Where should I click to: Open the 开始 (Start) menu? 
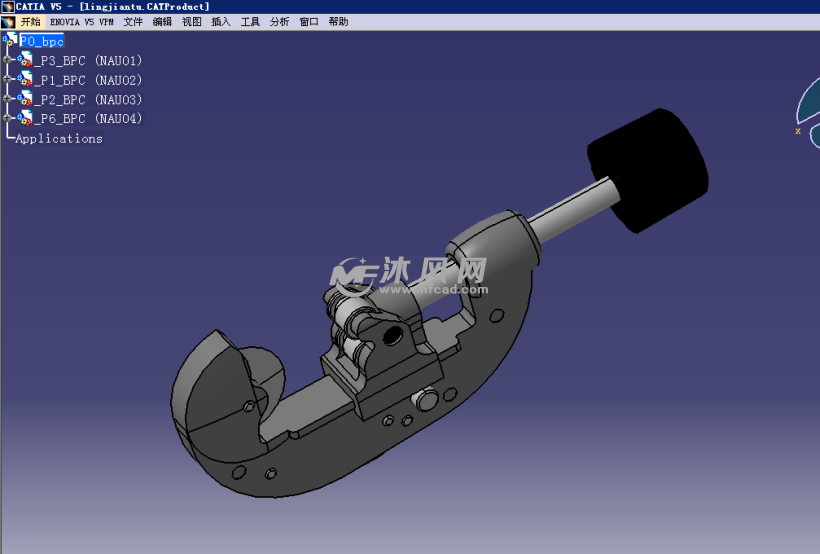pyautogui.click(x=31, y=21)
